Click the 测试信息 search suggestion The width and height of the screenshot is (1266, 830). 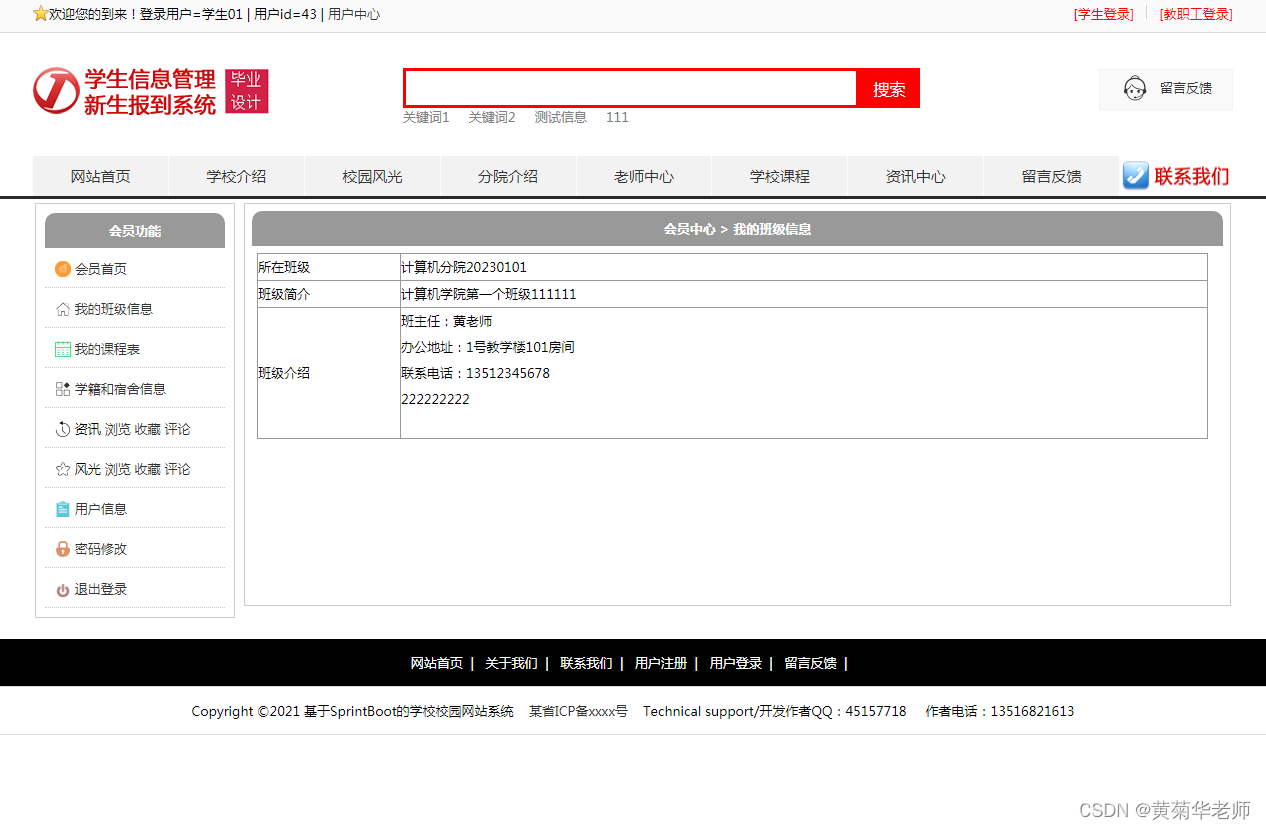pos(560,117)
